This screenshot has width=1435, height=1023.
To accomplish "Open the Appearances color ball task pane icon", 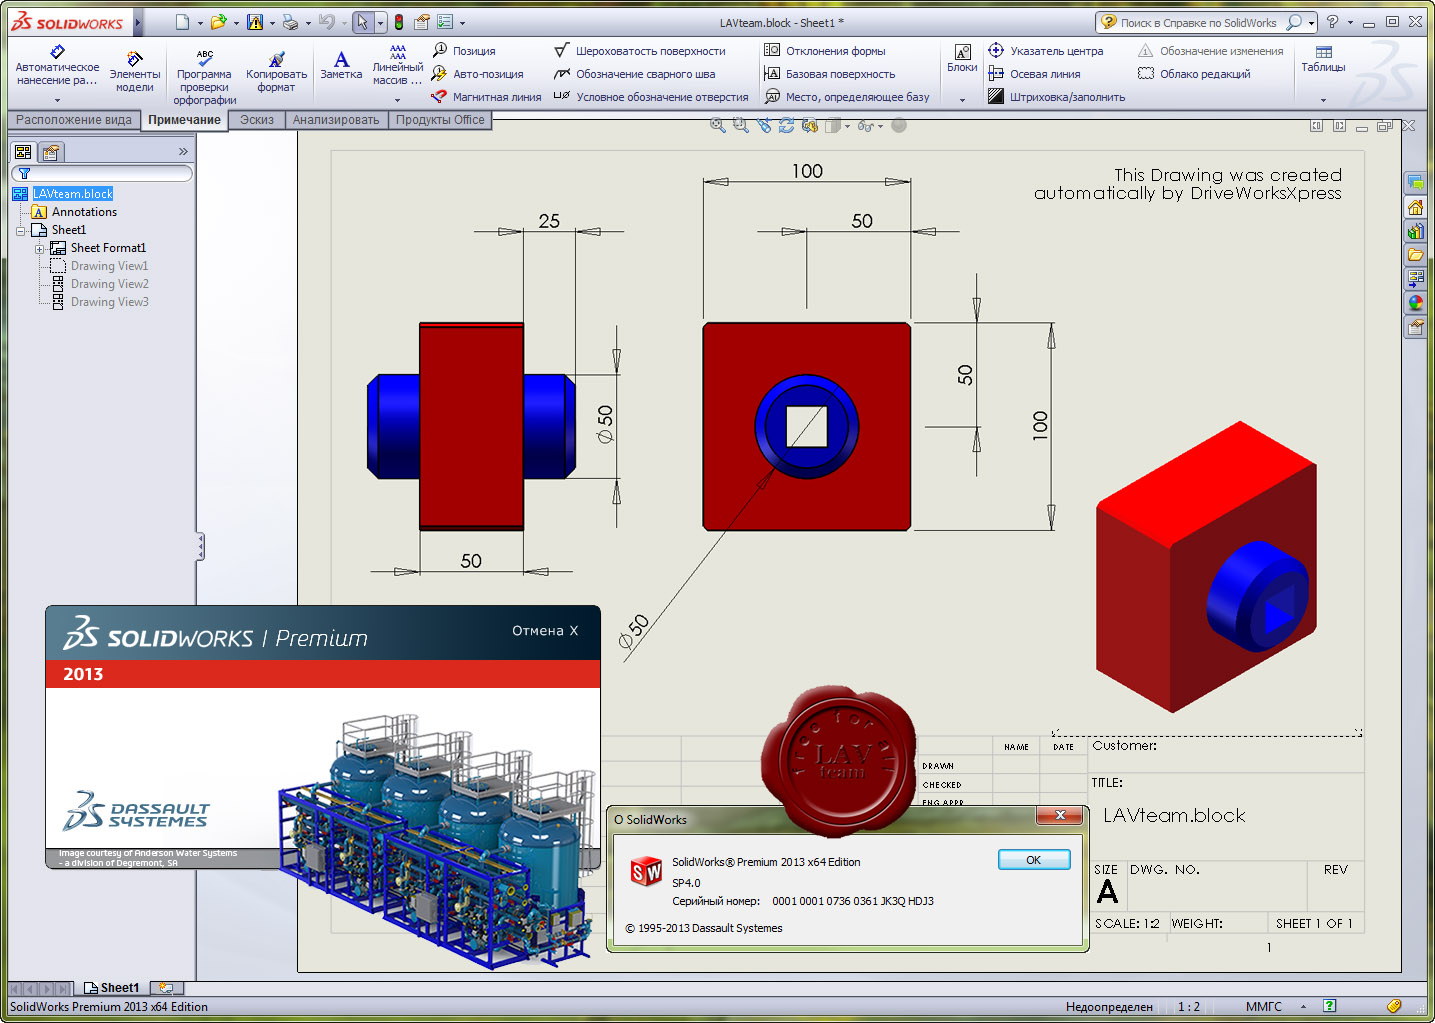I will 1415,303.
